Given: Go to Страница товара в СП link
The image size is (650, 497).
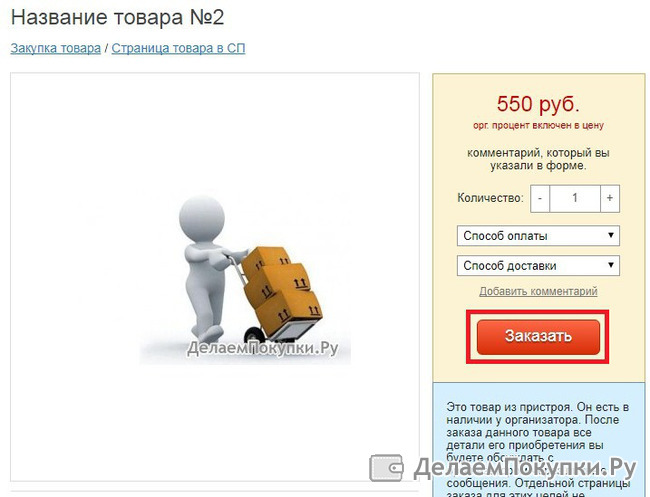Looking at the screenshot, I should tap(178, 48).
